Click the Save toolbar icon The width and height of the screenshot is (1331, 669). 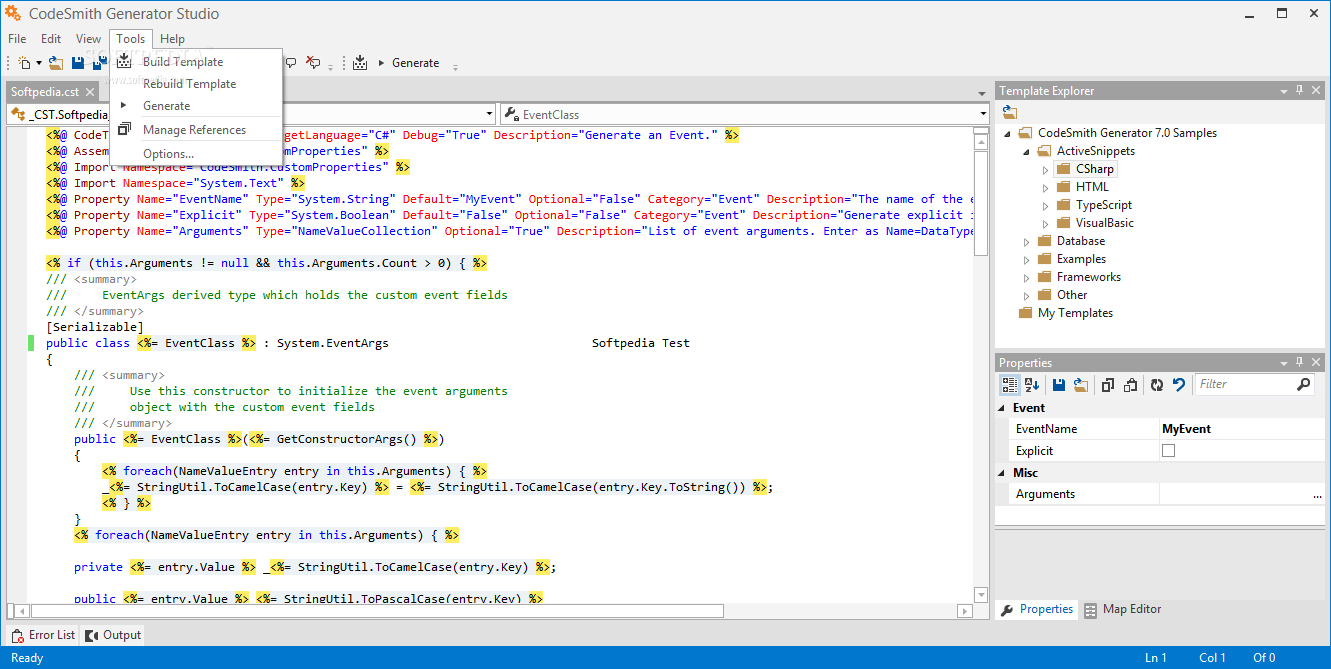[x=78, y=63]
